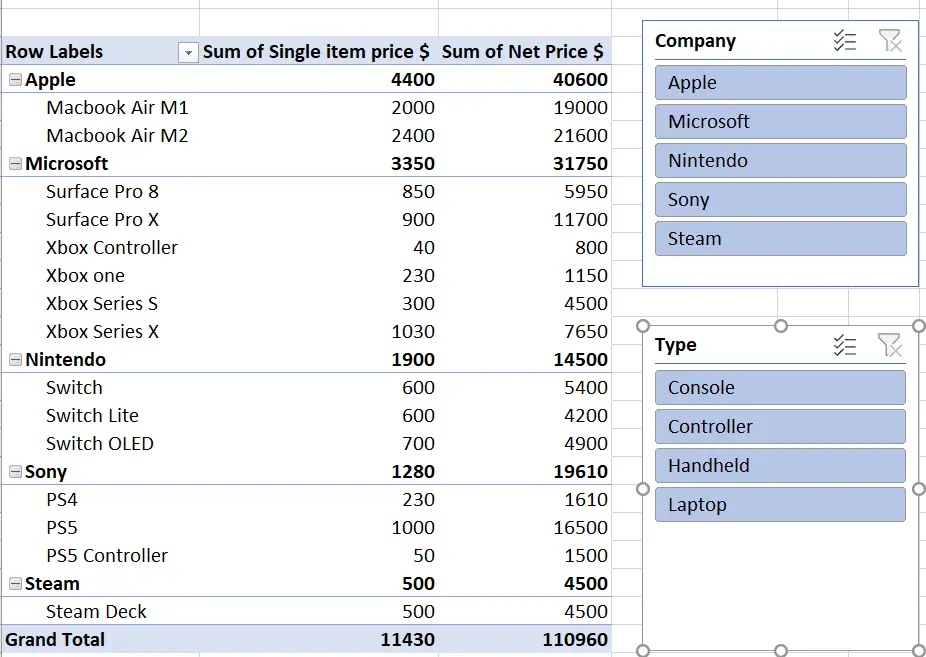Open the Row Labels filter dropdown

point(188,53)
